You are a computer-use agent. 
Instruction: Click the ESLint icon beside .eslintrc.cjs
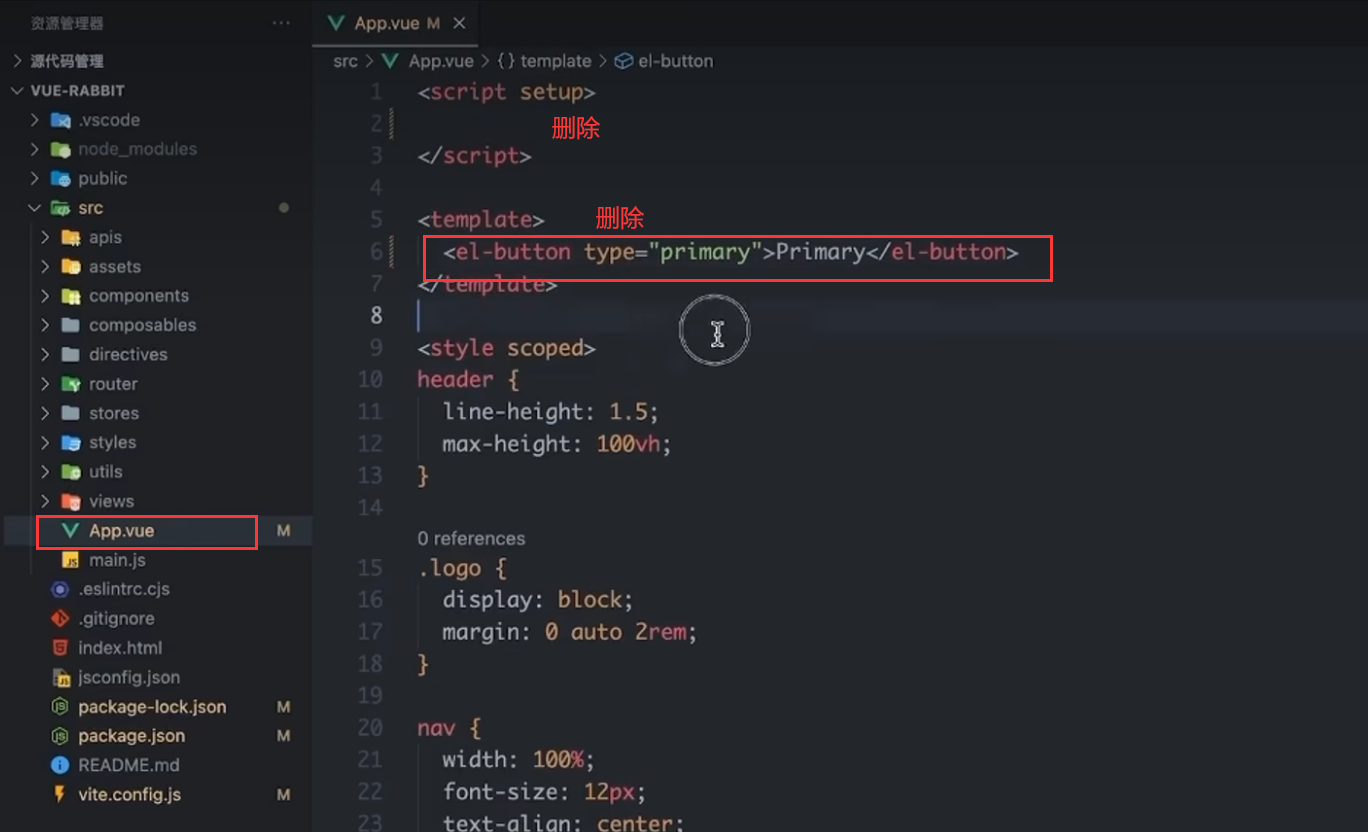click(x=60, y=589)
